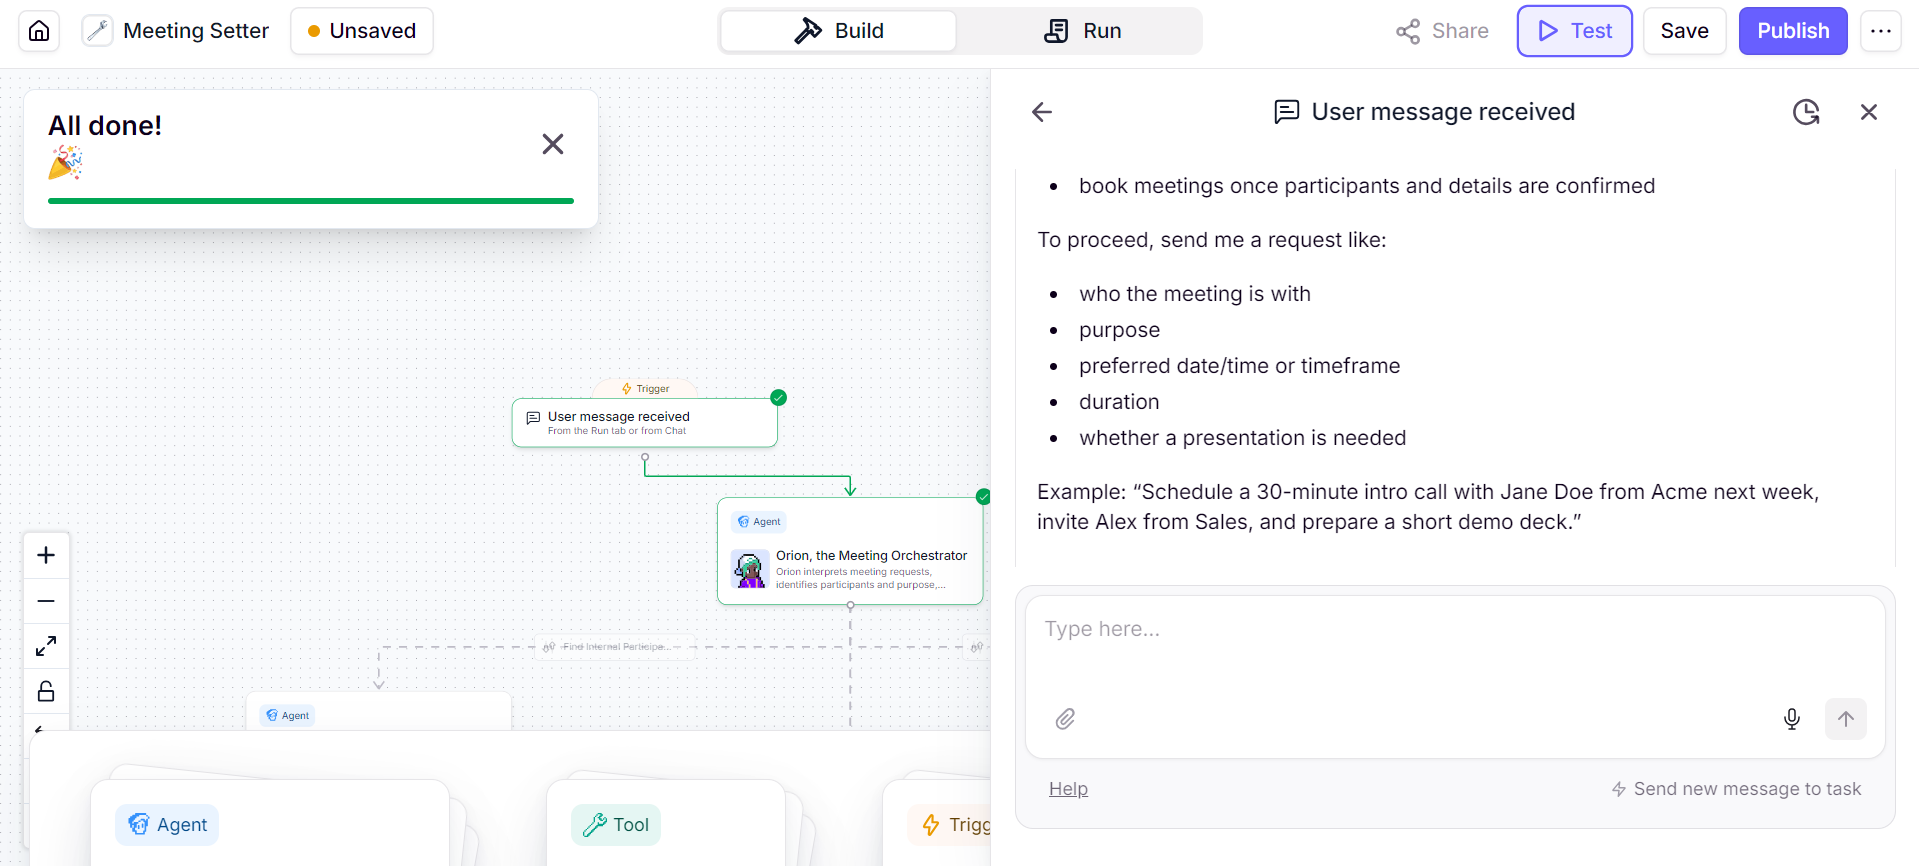Open the run history clock icon
Image resolution: width=1919 pixels, height=866 pixels.
coord(1805,112)
